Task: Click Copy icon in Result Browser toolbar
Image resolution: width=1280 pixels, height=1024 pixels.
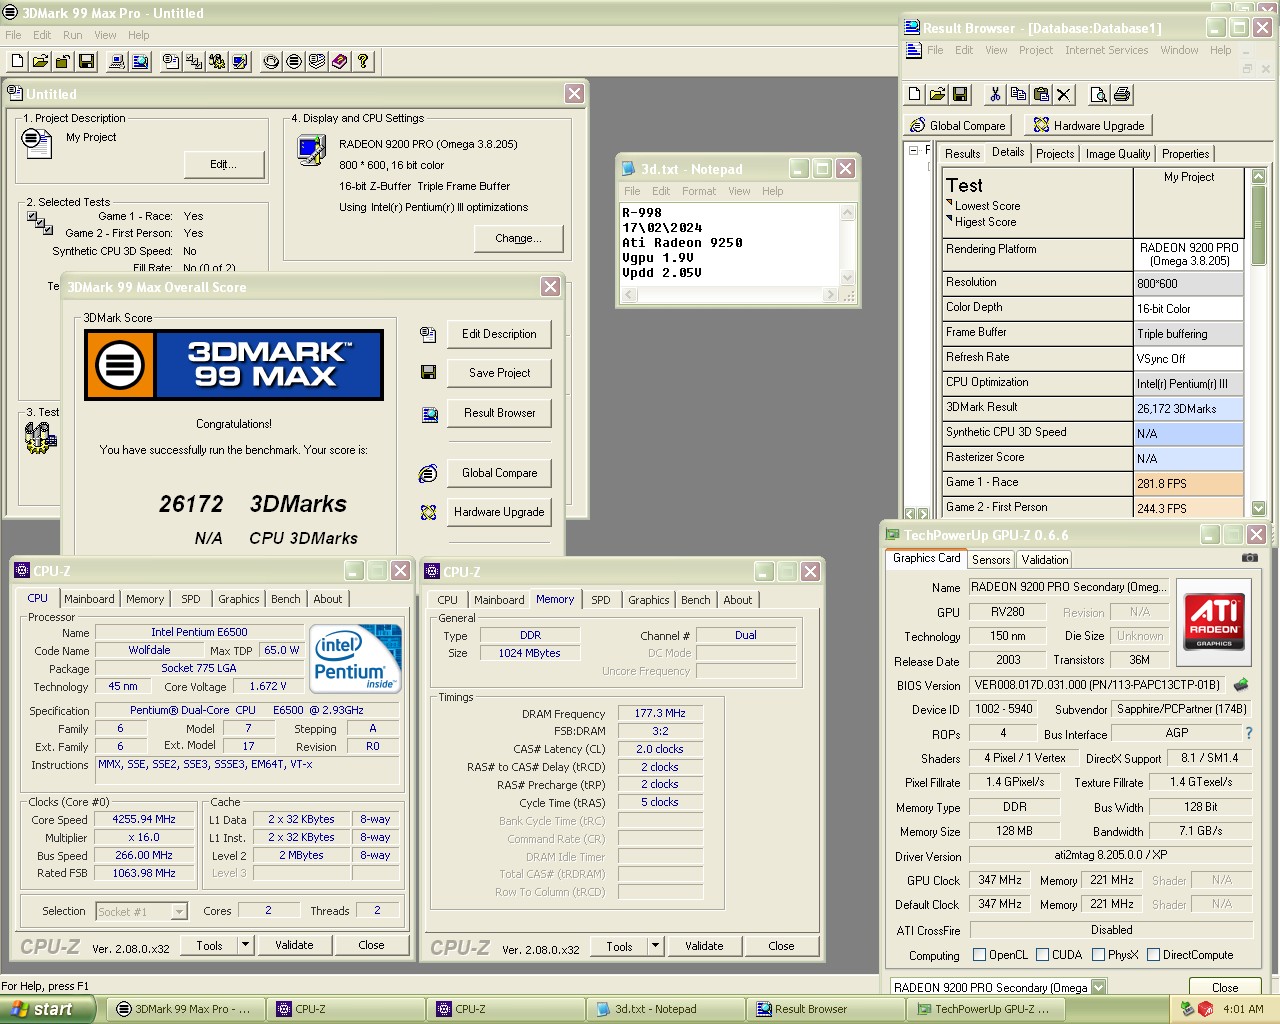Action: (1018, 94)
